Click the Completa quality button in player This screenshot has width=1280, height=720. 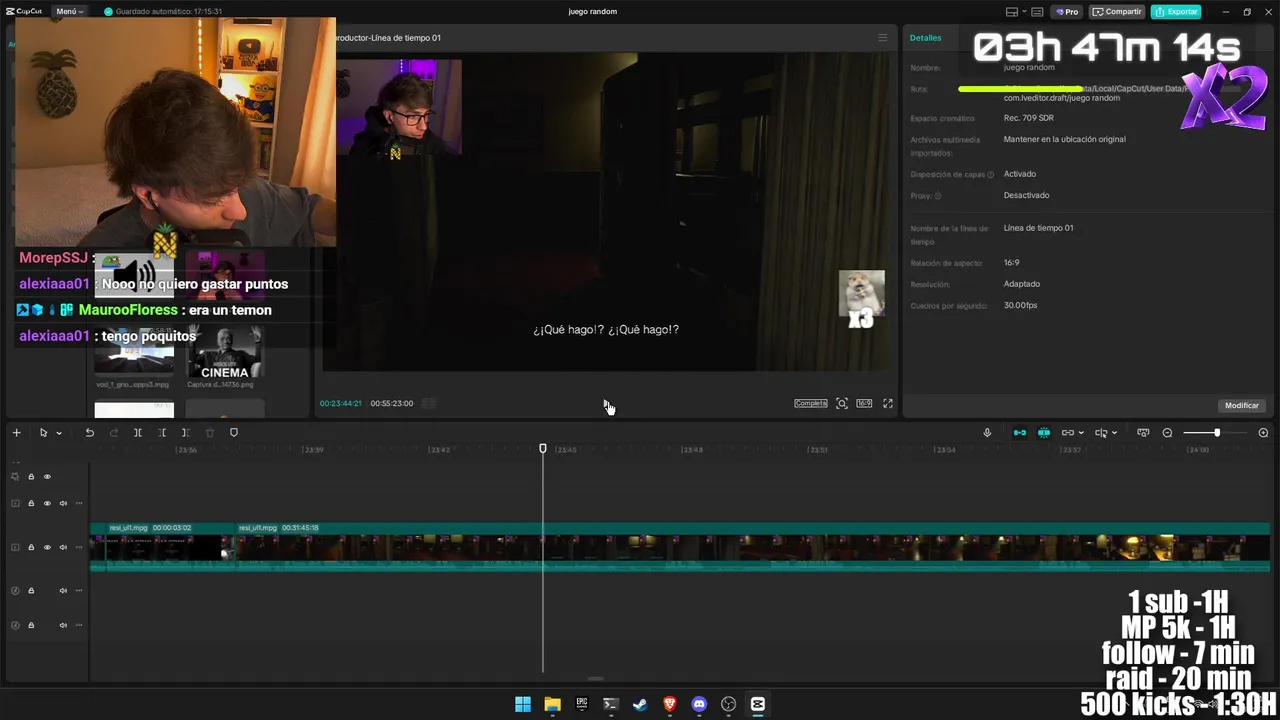[x=811, y=403]
